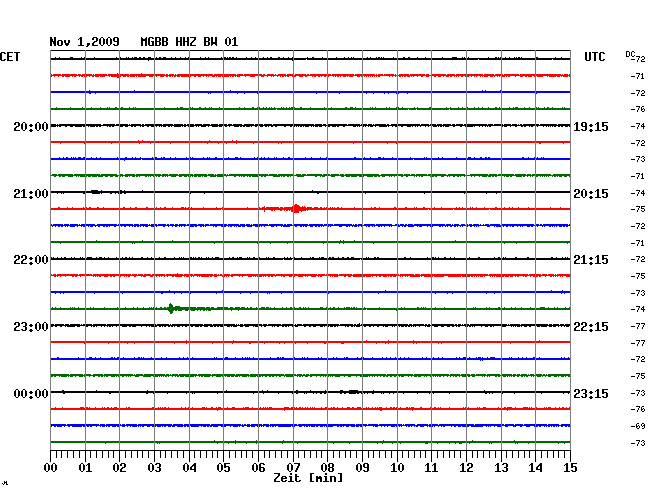Click black spike on 21:00 trace near minute 01
The width and height of the screenshot is (650, 494).
click(x=96, y=192)
